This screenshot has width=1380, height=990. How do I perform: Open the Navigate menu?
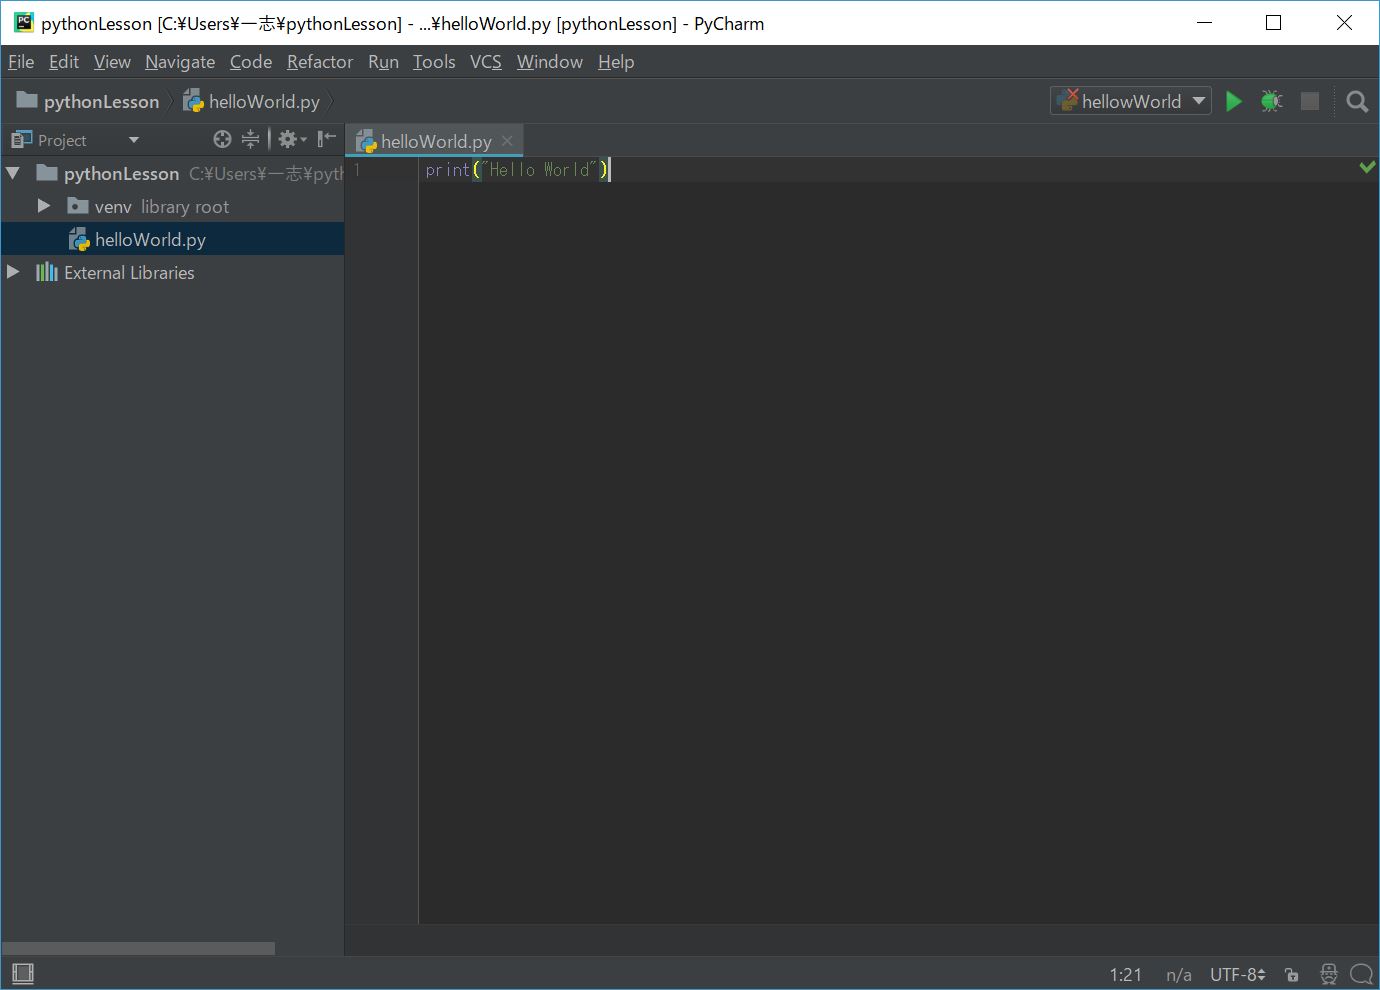coord(180,62)
